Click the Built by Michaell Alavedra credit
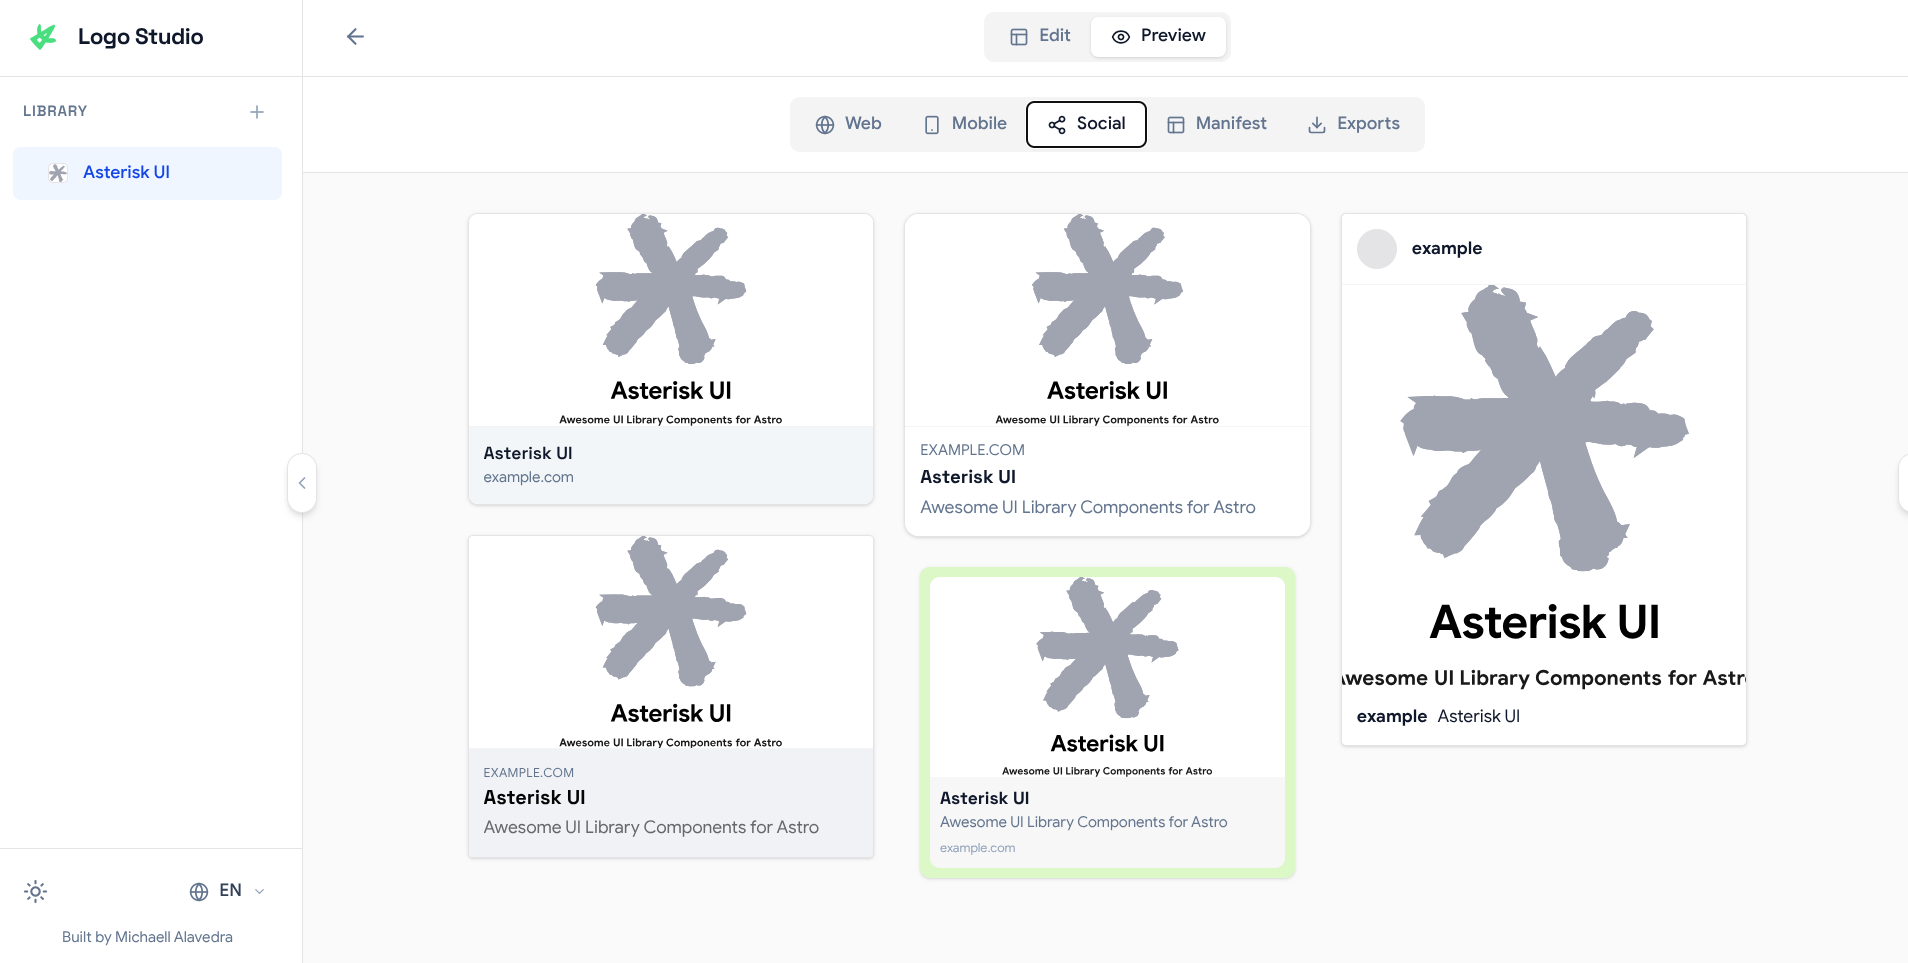1908x963 pixels. 147,937
